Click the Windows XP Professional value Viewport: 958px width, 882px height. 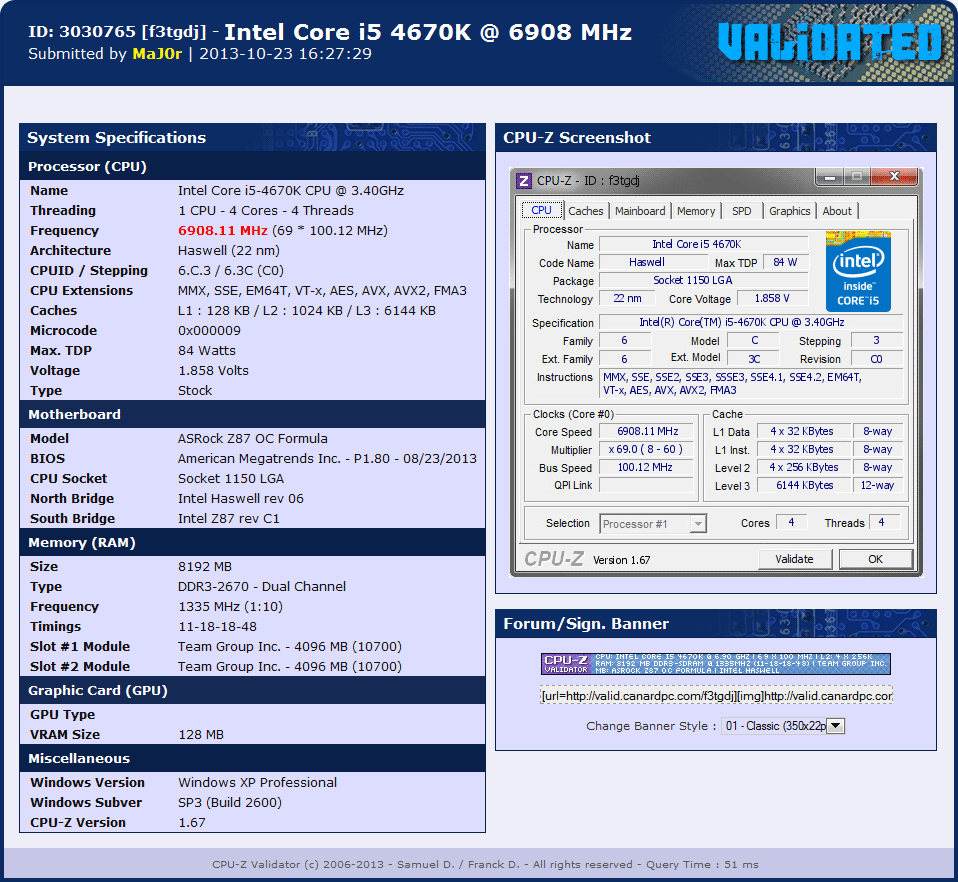tap(257, 782)
